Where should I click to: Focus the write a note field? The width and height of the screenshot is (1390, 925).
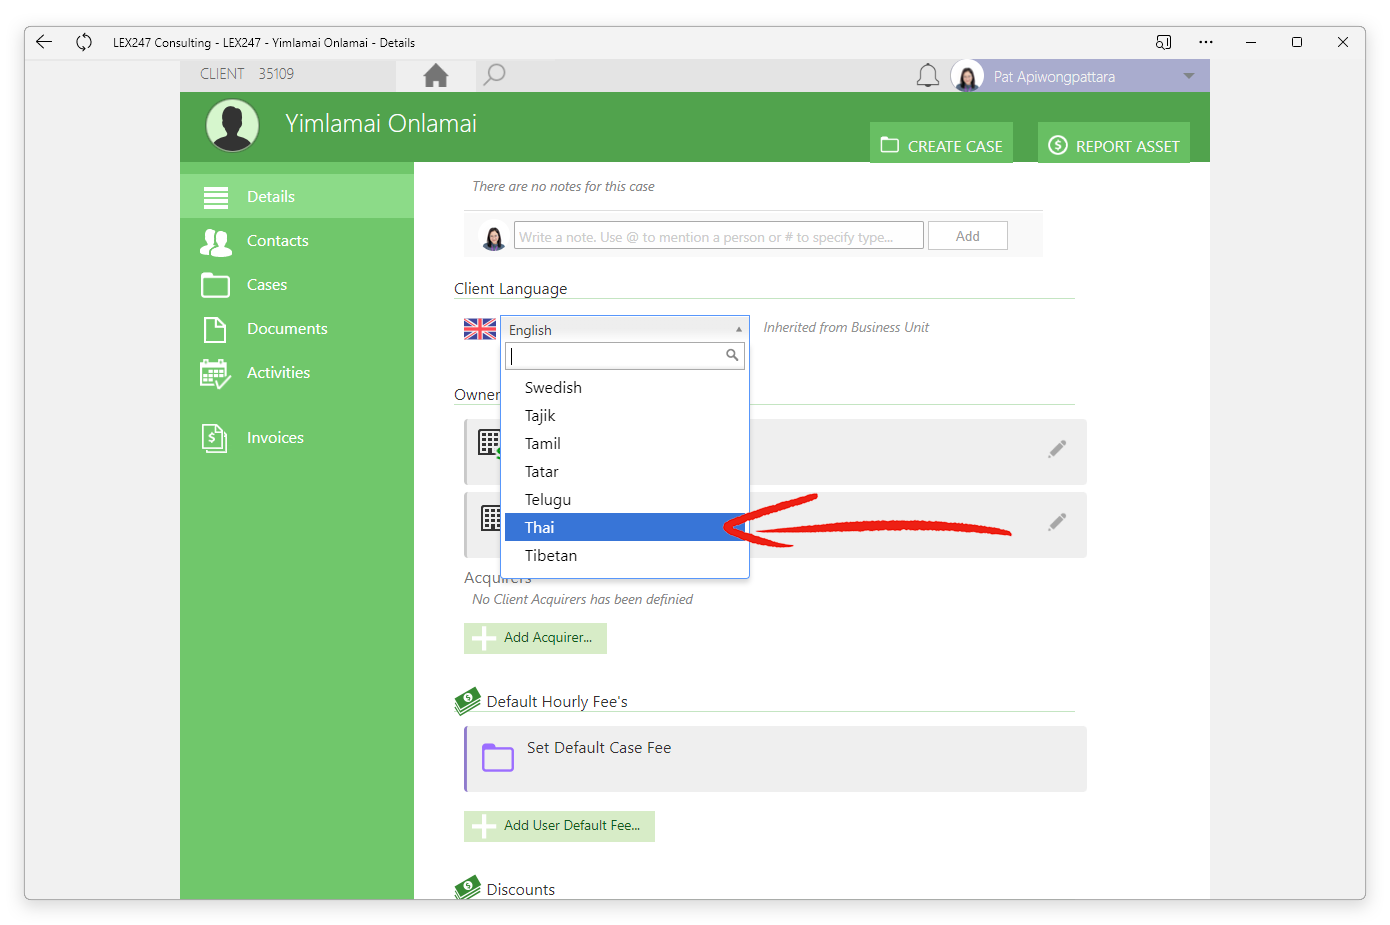718,236
